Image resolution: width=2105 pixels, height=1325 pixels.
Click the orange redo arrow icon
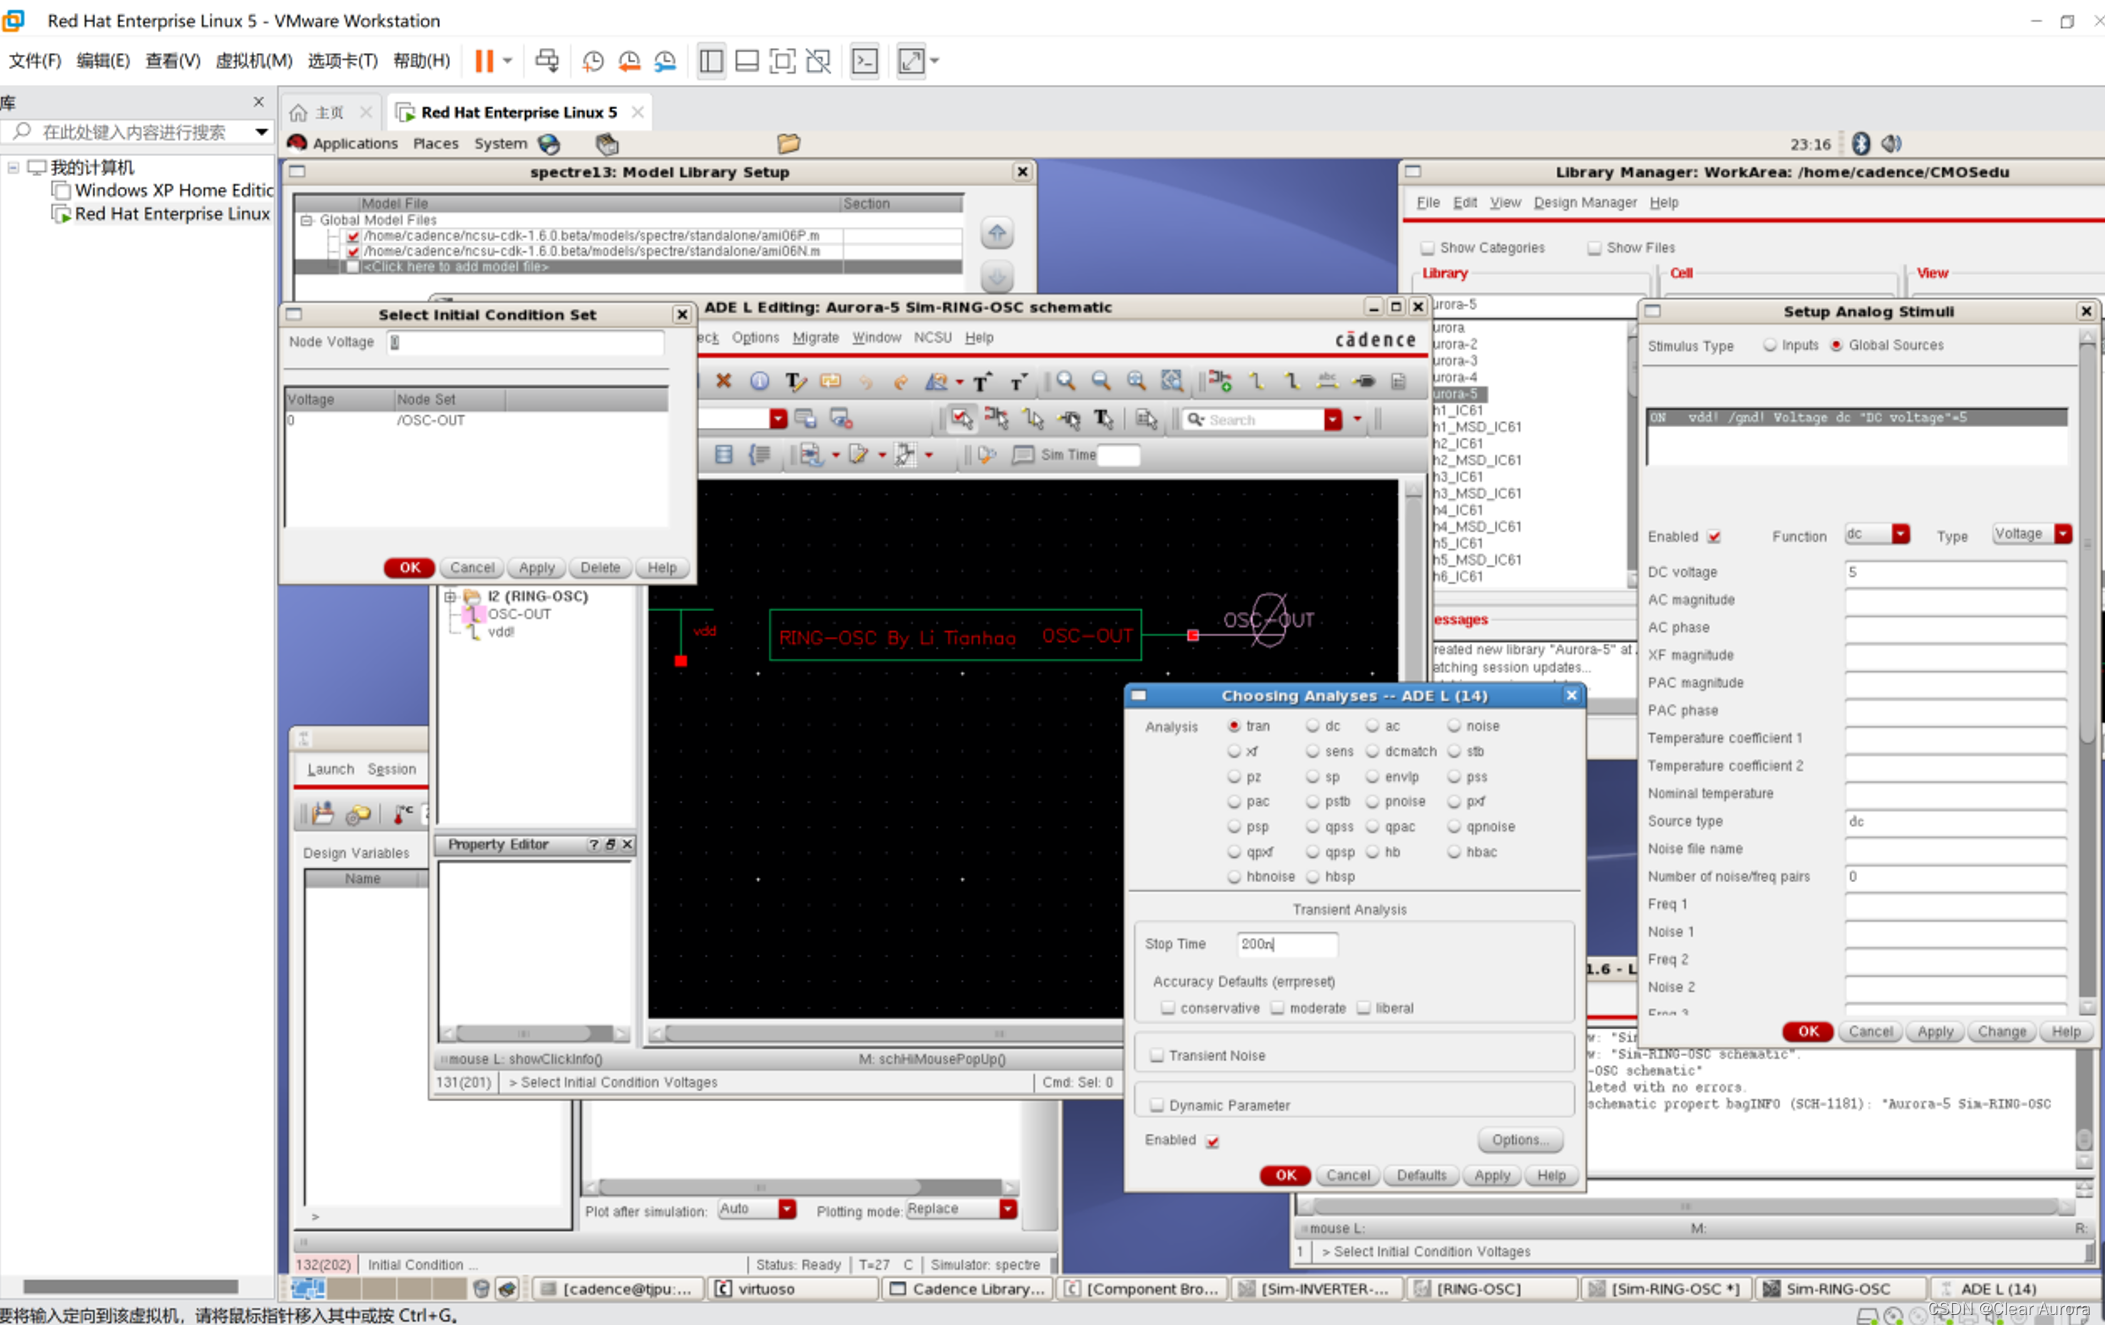900,381
